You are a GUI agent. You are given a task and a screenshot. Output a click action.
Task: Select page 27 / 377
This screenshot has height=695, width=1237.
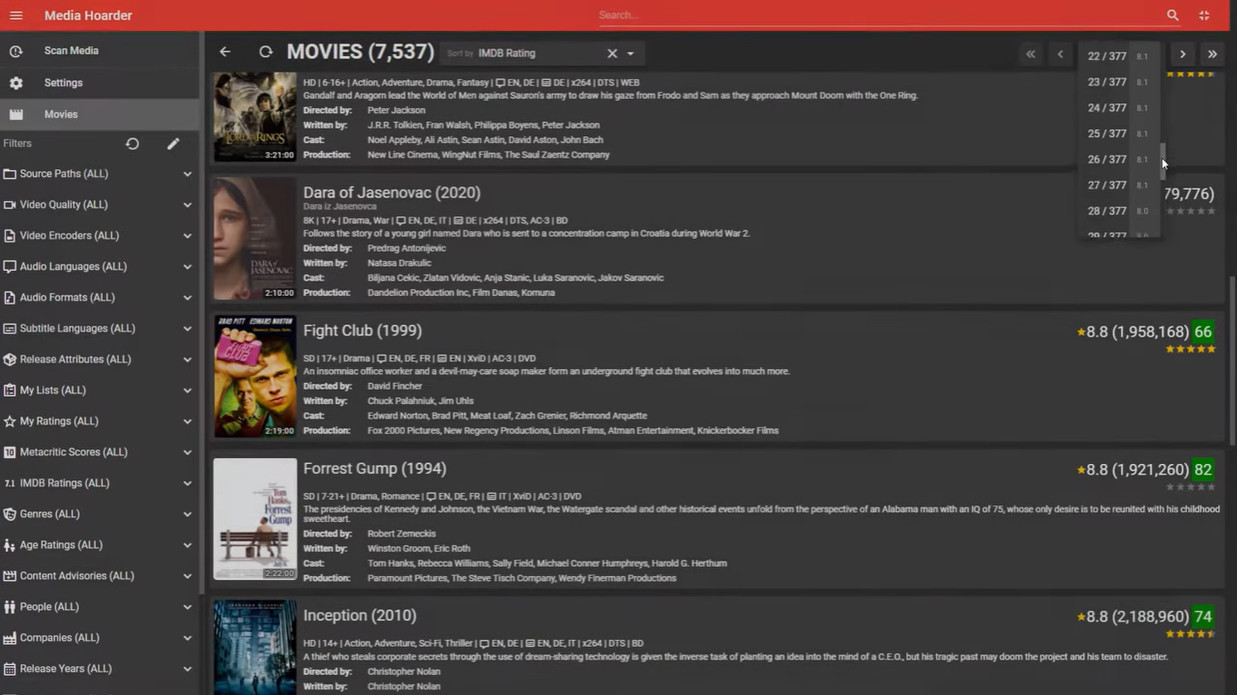click(x=1119, y=186)
